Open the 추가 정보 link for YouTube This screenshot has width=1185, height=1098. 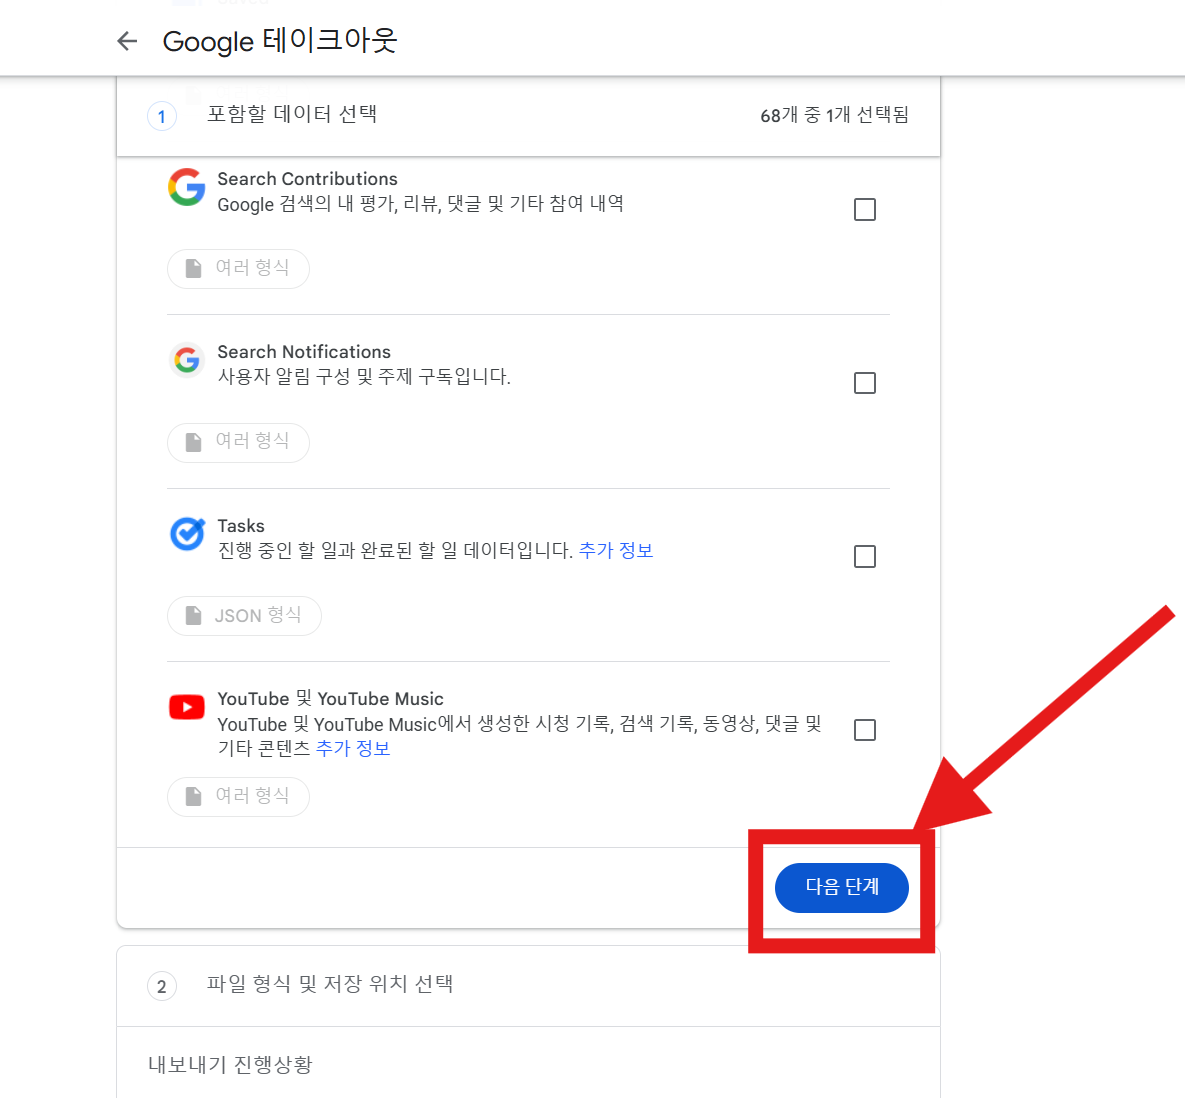pos(352,748)
